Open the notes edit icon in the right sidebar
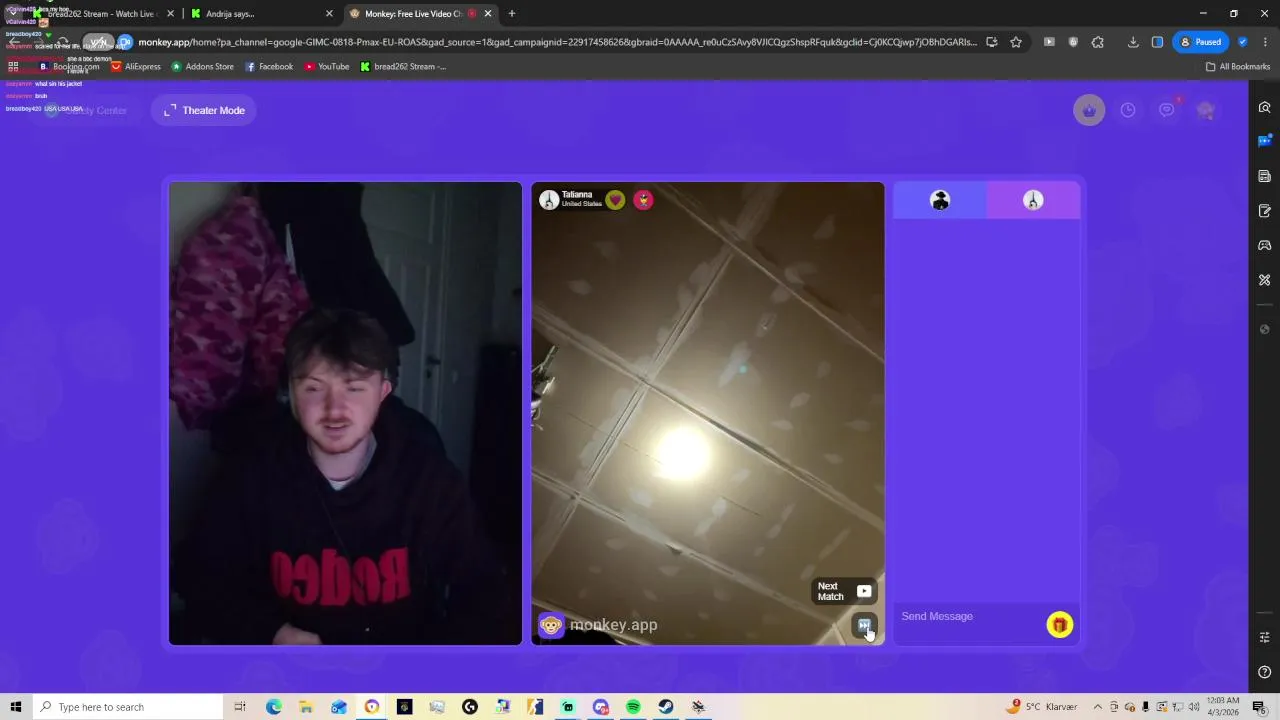The height and width of the screenshot is (720, 1280). 1264,211
